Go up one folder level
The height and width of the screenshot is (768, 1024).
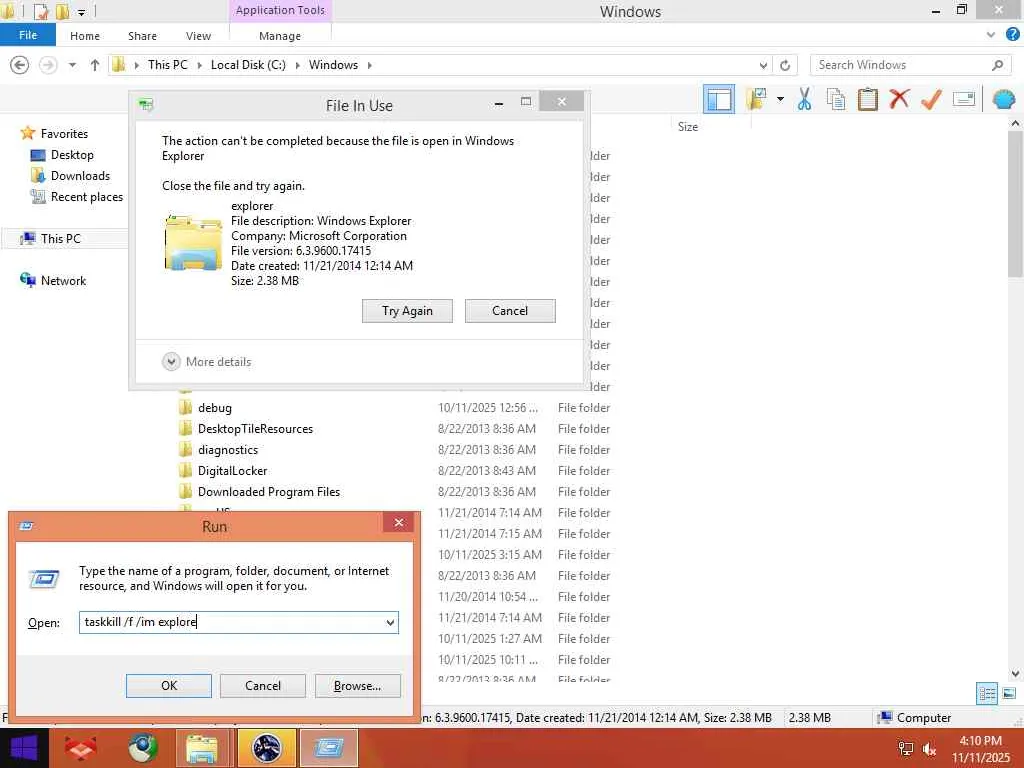click(x=95, y=65)
